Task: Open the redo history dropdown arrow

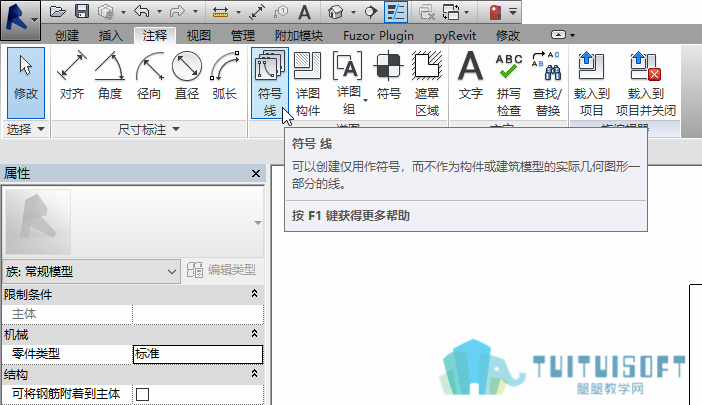Action: pos(195,12)
